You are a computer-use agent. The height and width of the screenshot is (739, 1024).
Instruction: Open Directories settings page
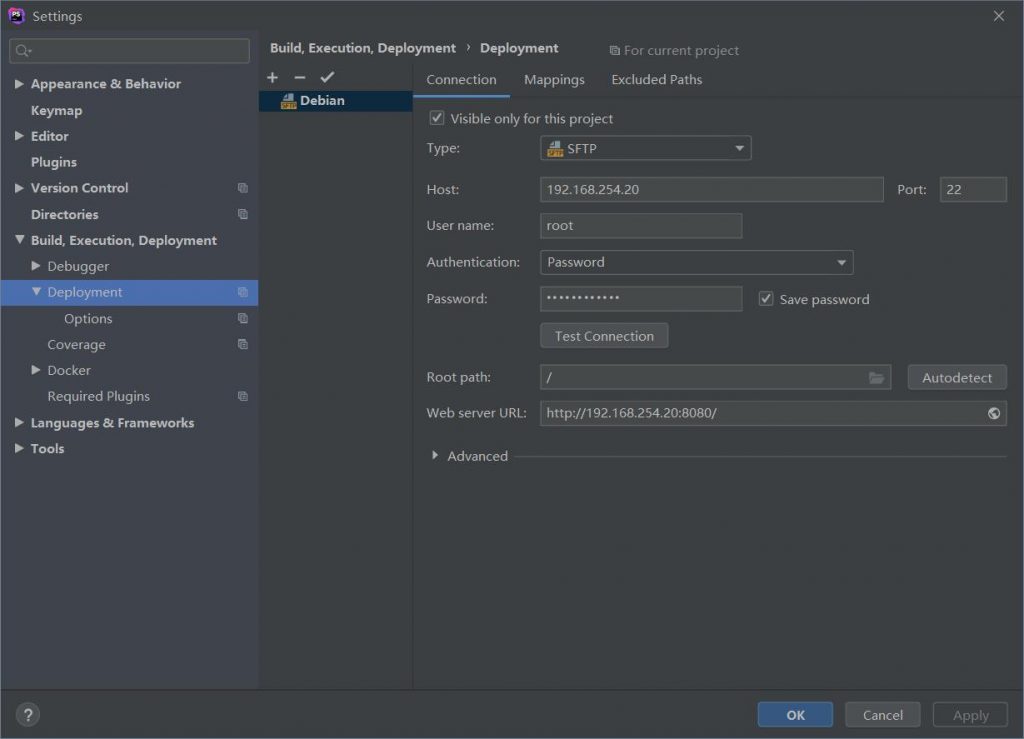[x=65, y=214]
